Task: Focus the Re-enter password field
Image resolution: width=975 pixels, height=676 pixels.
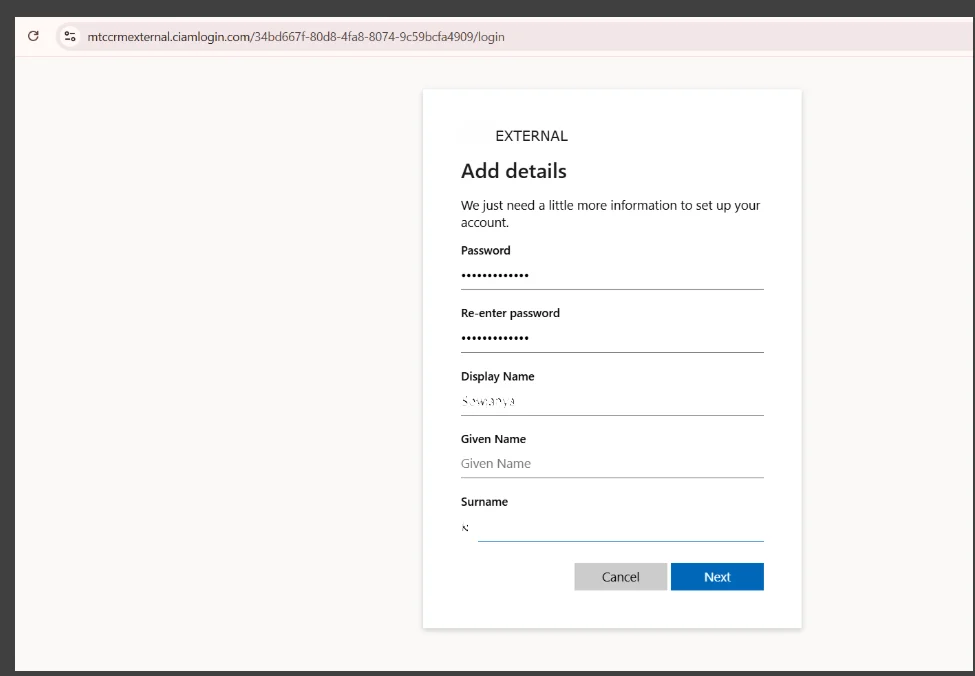Action: click(612, 338)
